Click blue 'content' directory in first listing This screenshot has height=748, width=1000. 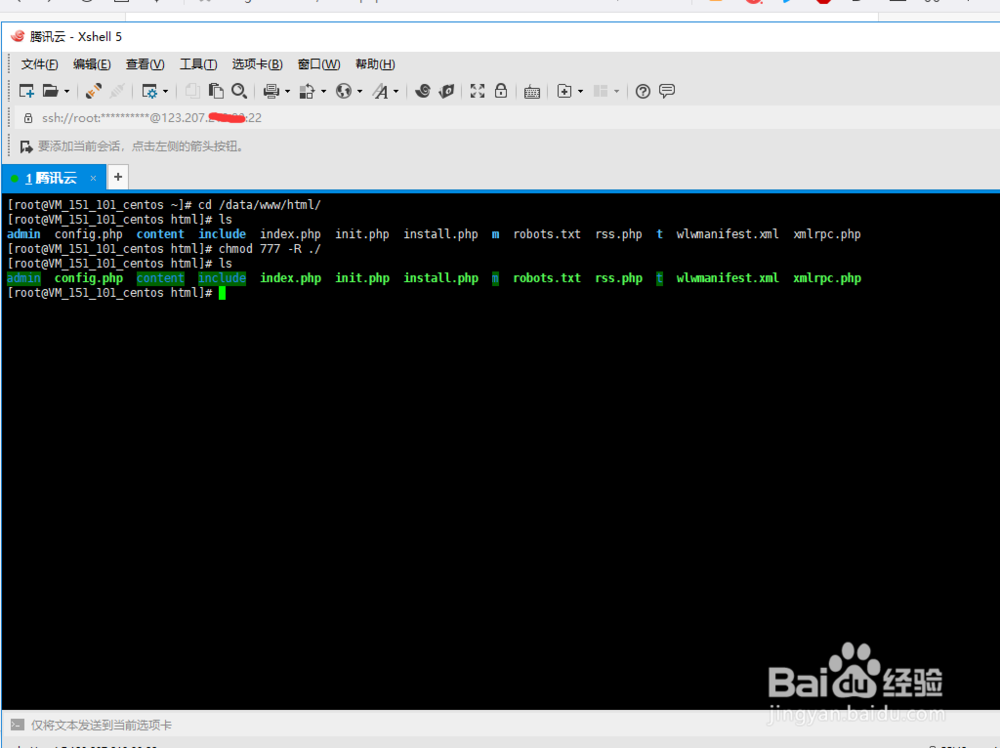160,234
